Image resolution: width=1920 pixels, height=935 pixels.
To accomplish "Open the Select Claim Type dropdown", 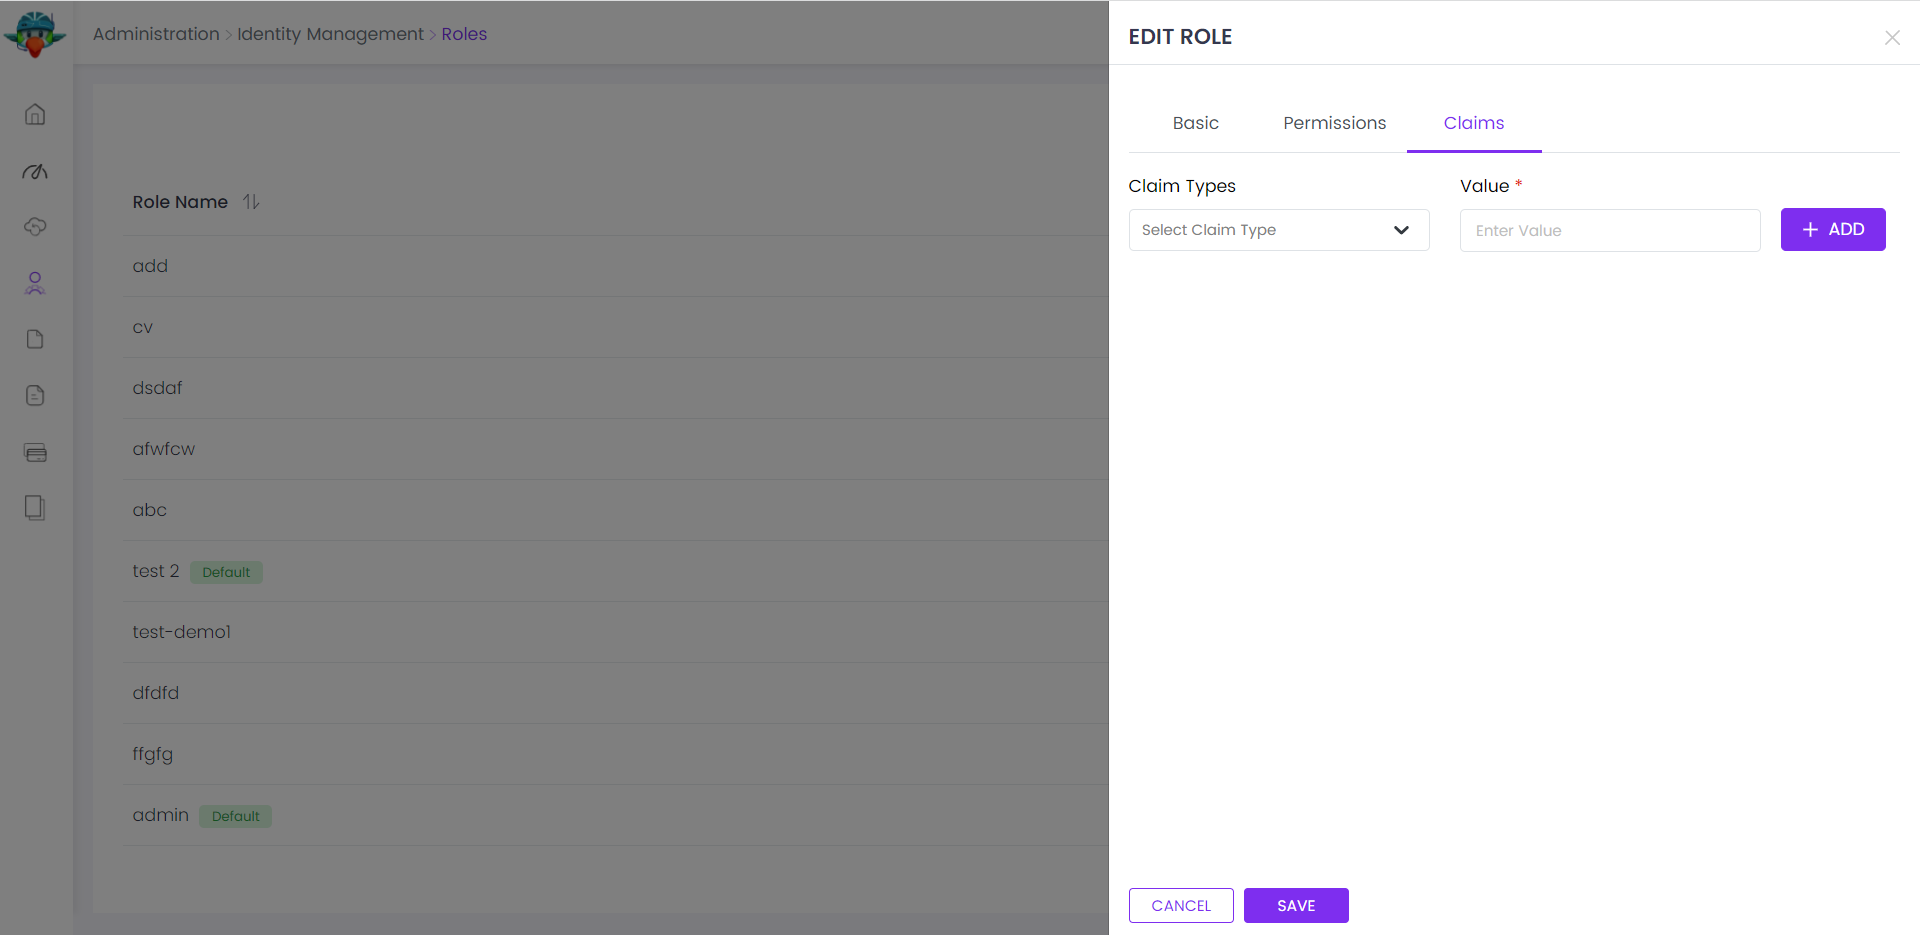I will pyautogui.click(x=1279, y=230).
